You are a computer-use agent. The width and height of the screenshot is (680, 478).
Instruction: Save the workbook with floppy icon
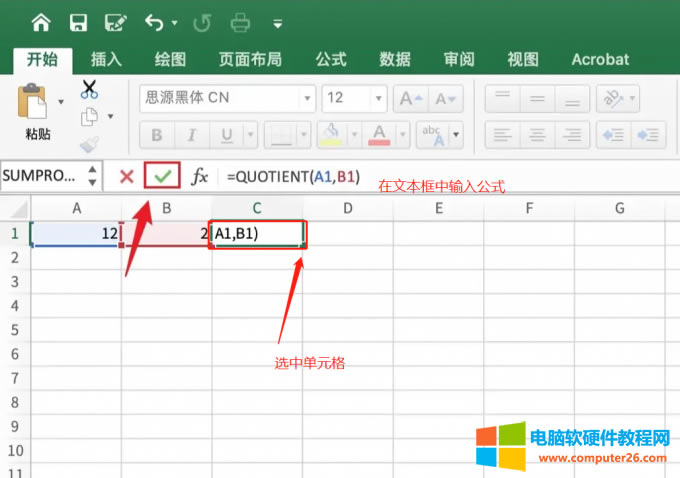(78, 23)
